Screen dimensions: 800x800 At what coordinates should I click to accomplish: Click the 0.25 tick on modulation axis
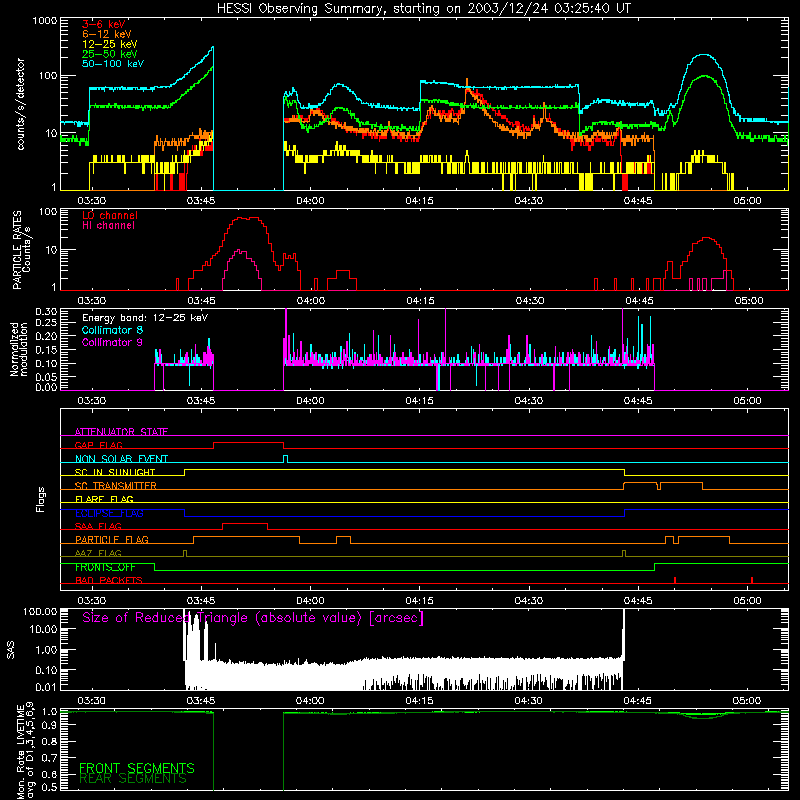[x=46, y=323]
